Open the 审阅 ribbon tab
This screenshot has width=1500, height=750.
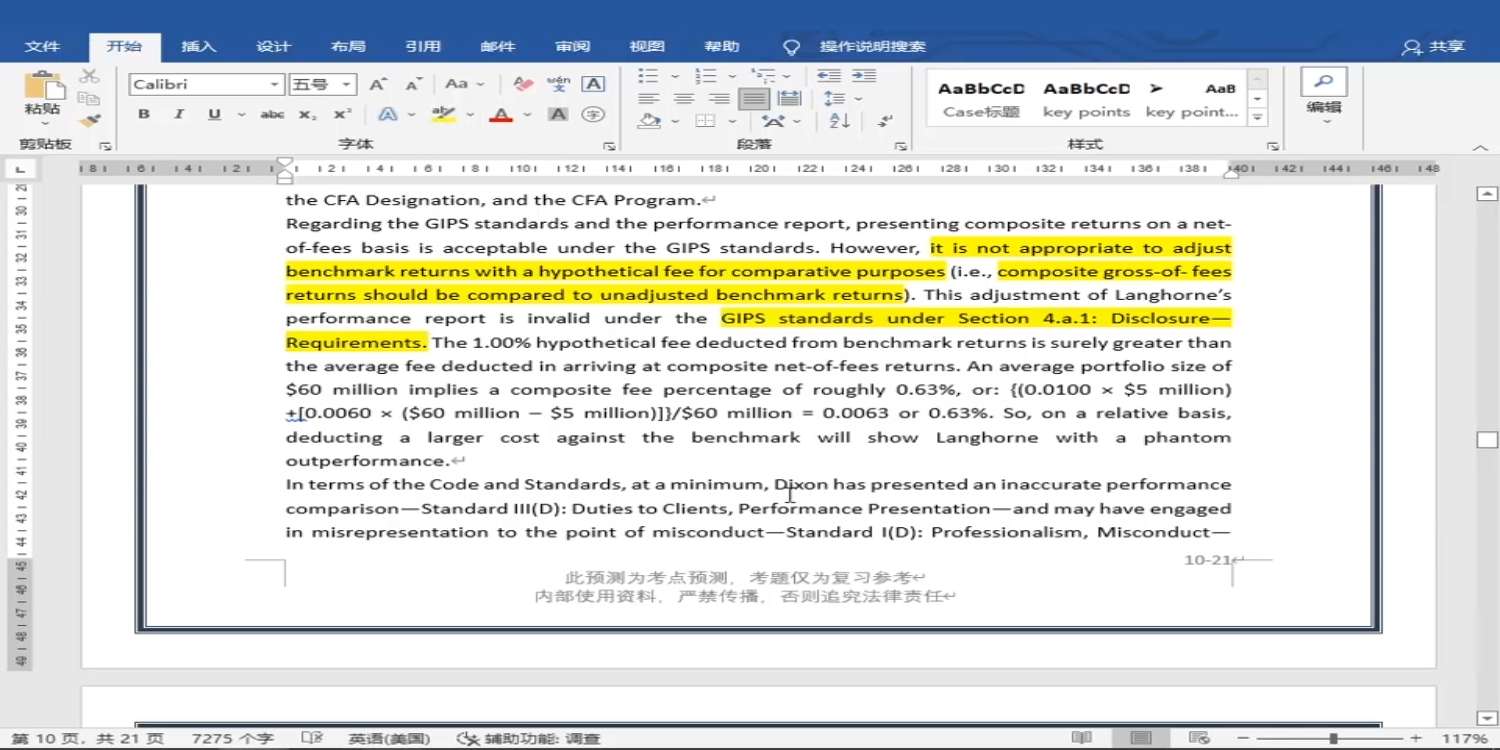573,46
